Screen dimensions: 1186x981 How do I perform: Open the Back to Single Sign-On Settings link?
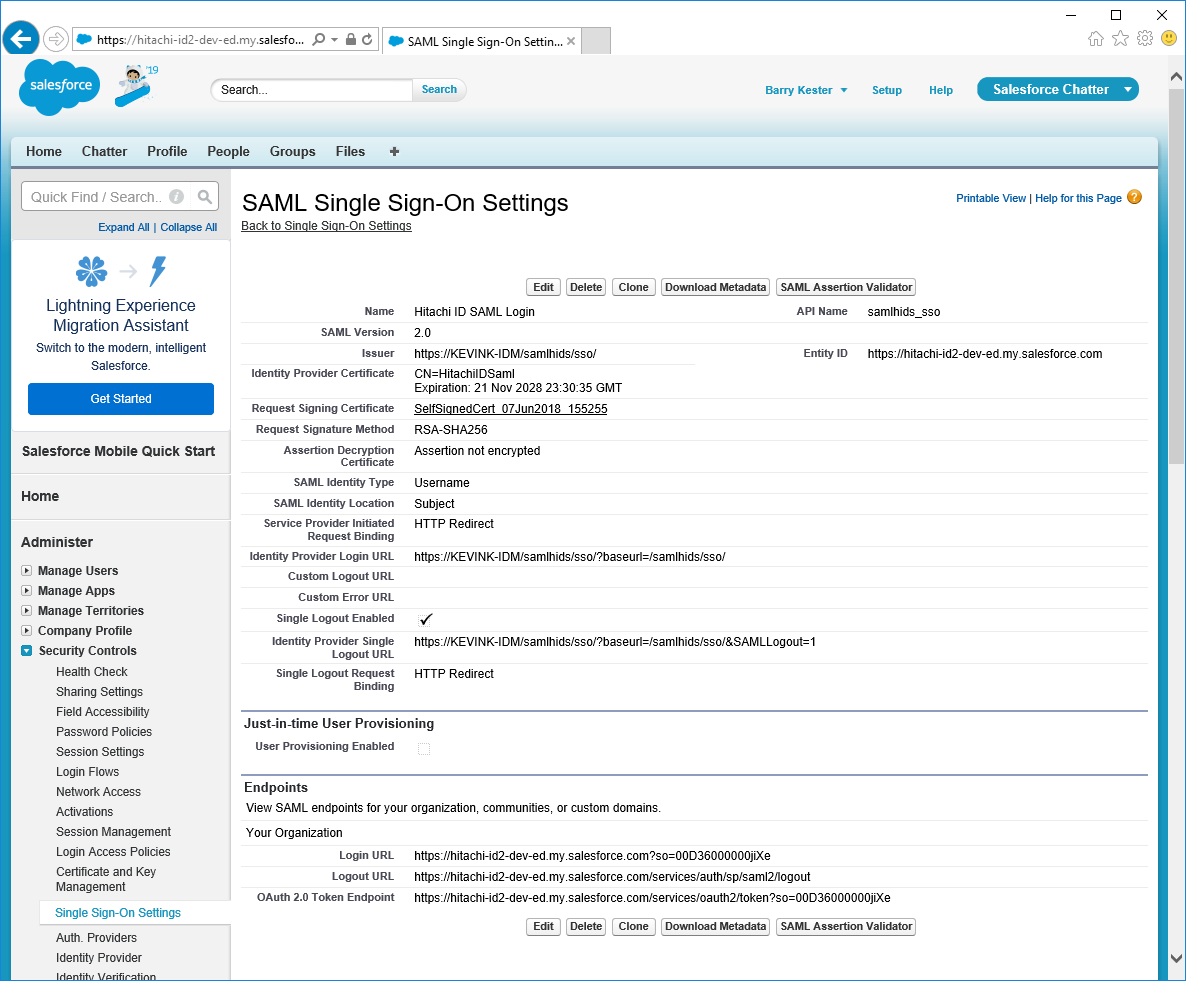pyautogui.click(x=326, y=226)
